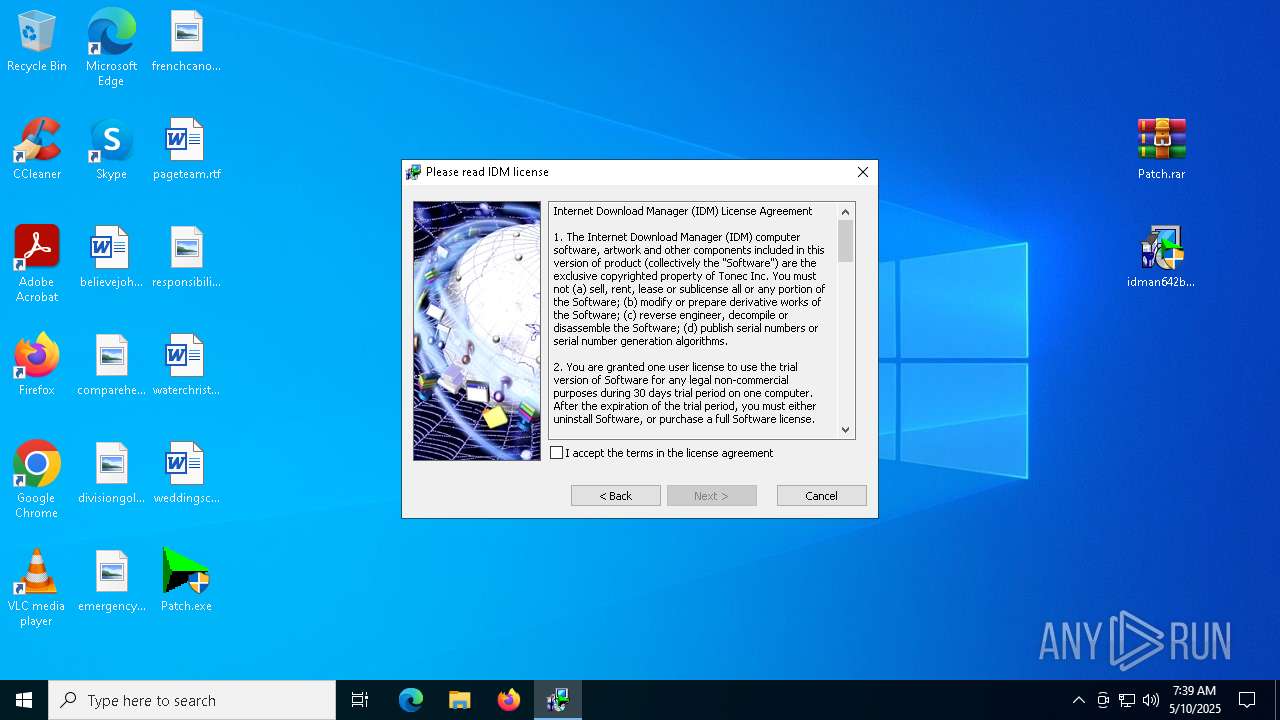Accept the license agreement checkbox
This screenshot has height=720, width=1280.
557,453
